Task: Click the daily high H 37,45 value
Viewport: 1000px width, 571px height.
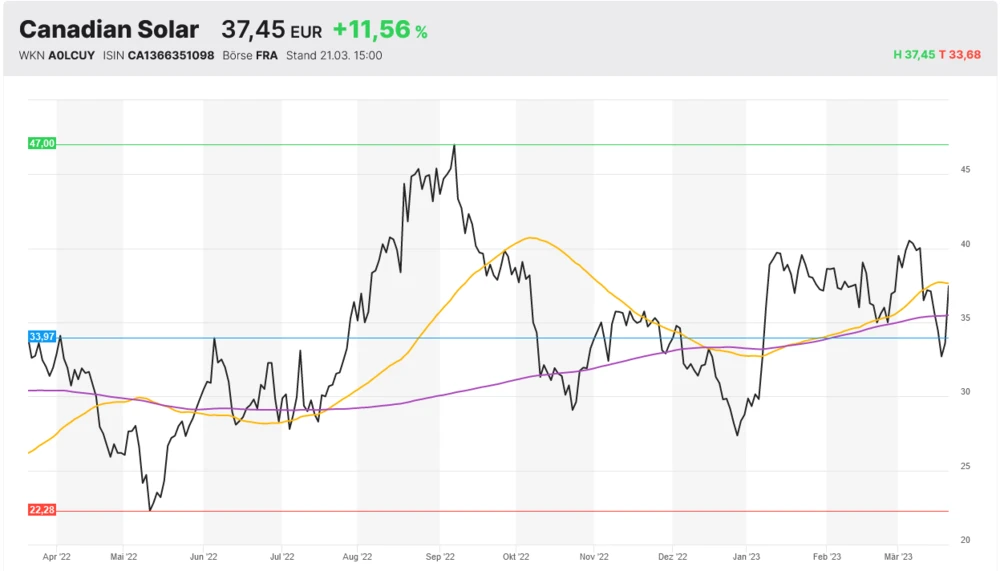Action: [x=914, y=55]
